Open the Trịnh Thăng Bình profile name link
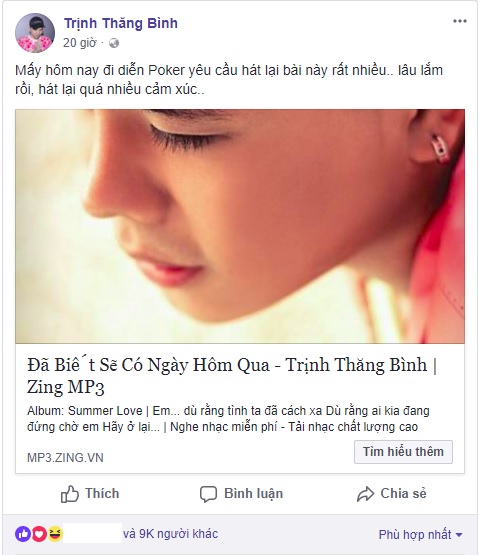Image resolution: width=478 pixels, height=555 pixels. [121, 23]
